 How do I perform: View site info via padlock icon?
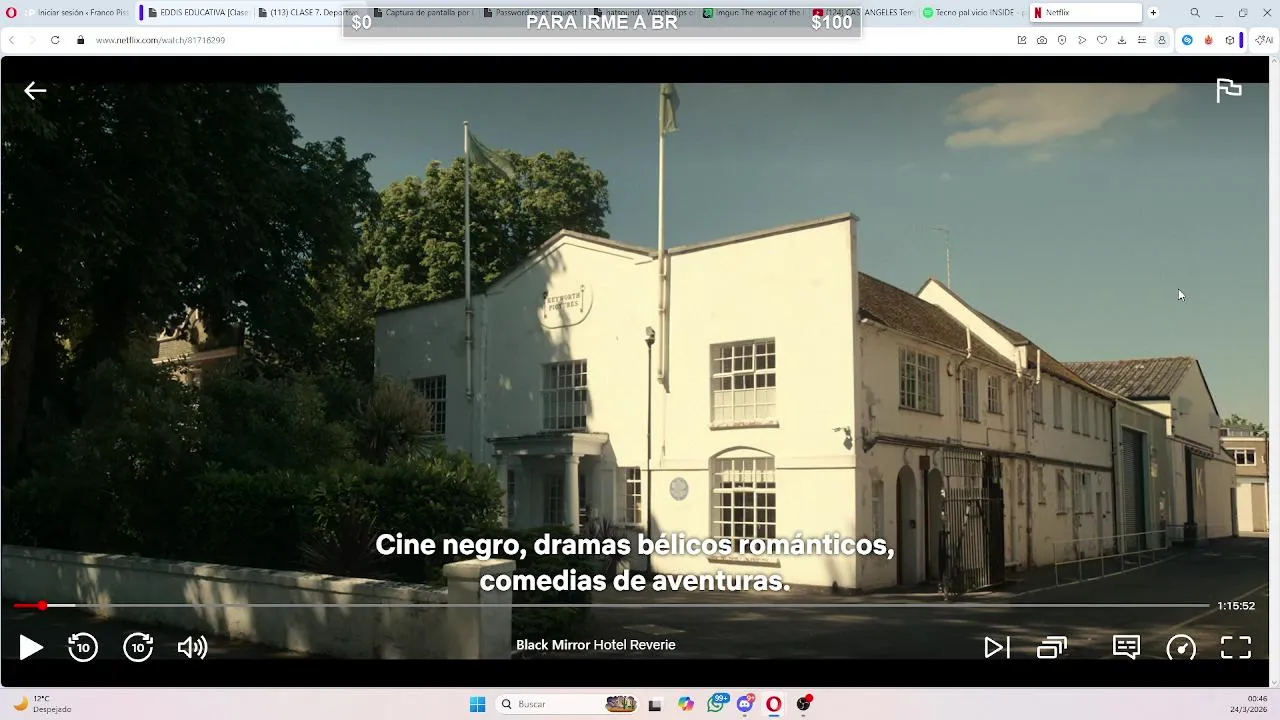pos(81,40)
